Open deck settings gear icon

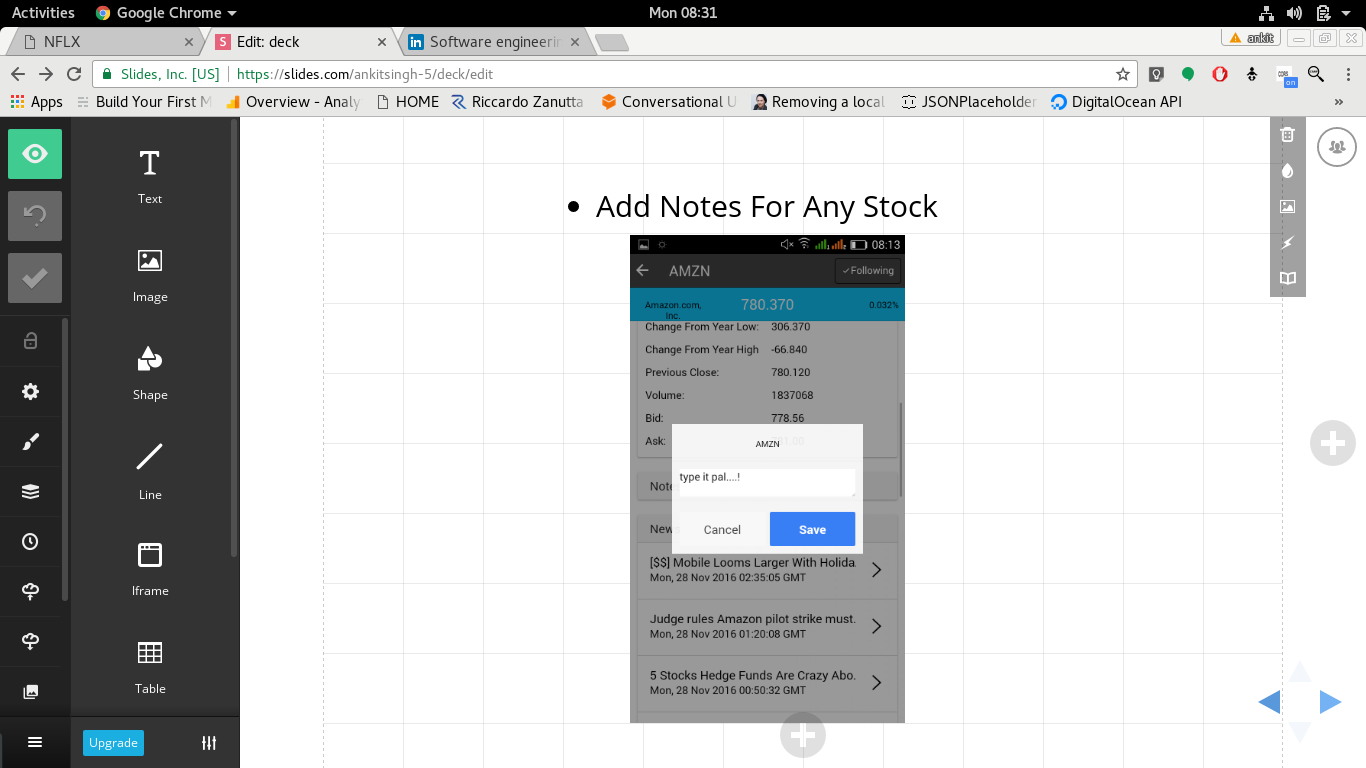coord(30,391)
